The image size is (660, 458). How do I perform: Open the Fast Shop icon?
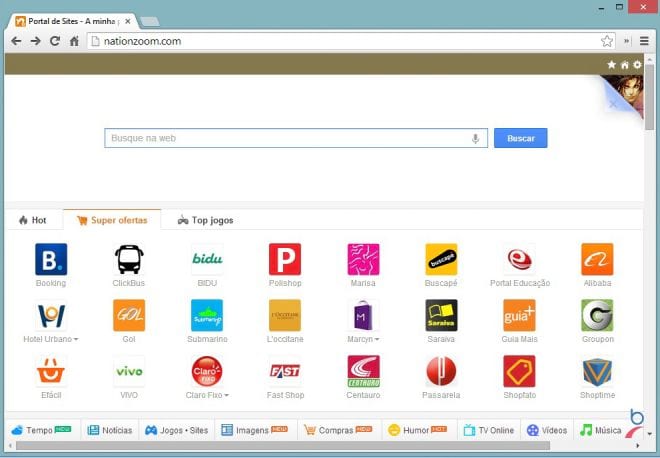[285, 371]
